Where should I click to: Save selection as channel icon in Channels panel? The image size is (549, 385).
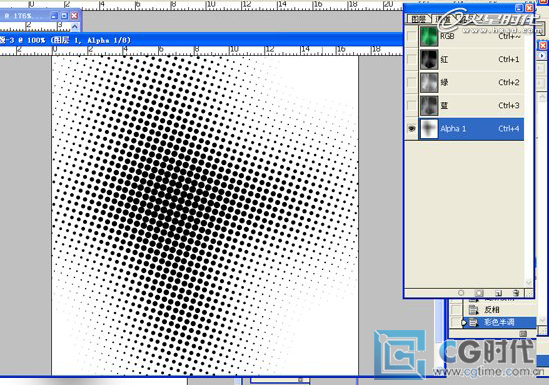point(479,293)
